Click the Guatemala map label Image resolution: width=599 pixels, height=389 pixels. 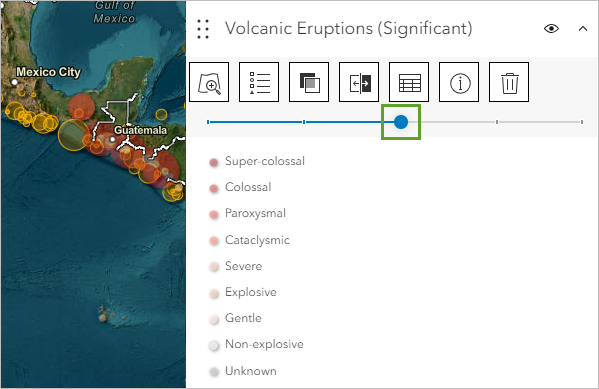pyautogui.click(x=140, y=130)
